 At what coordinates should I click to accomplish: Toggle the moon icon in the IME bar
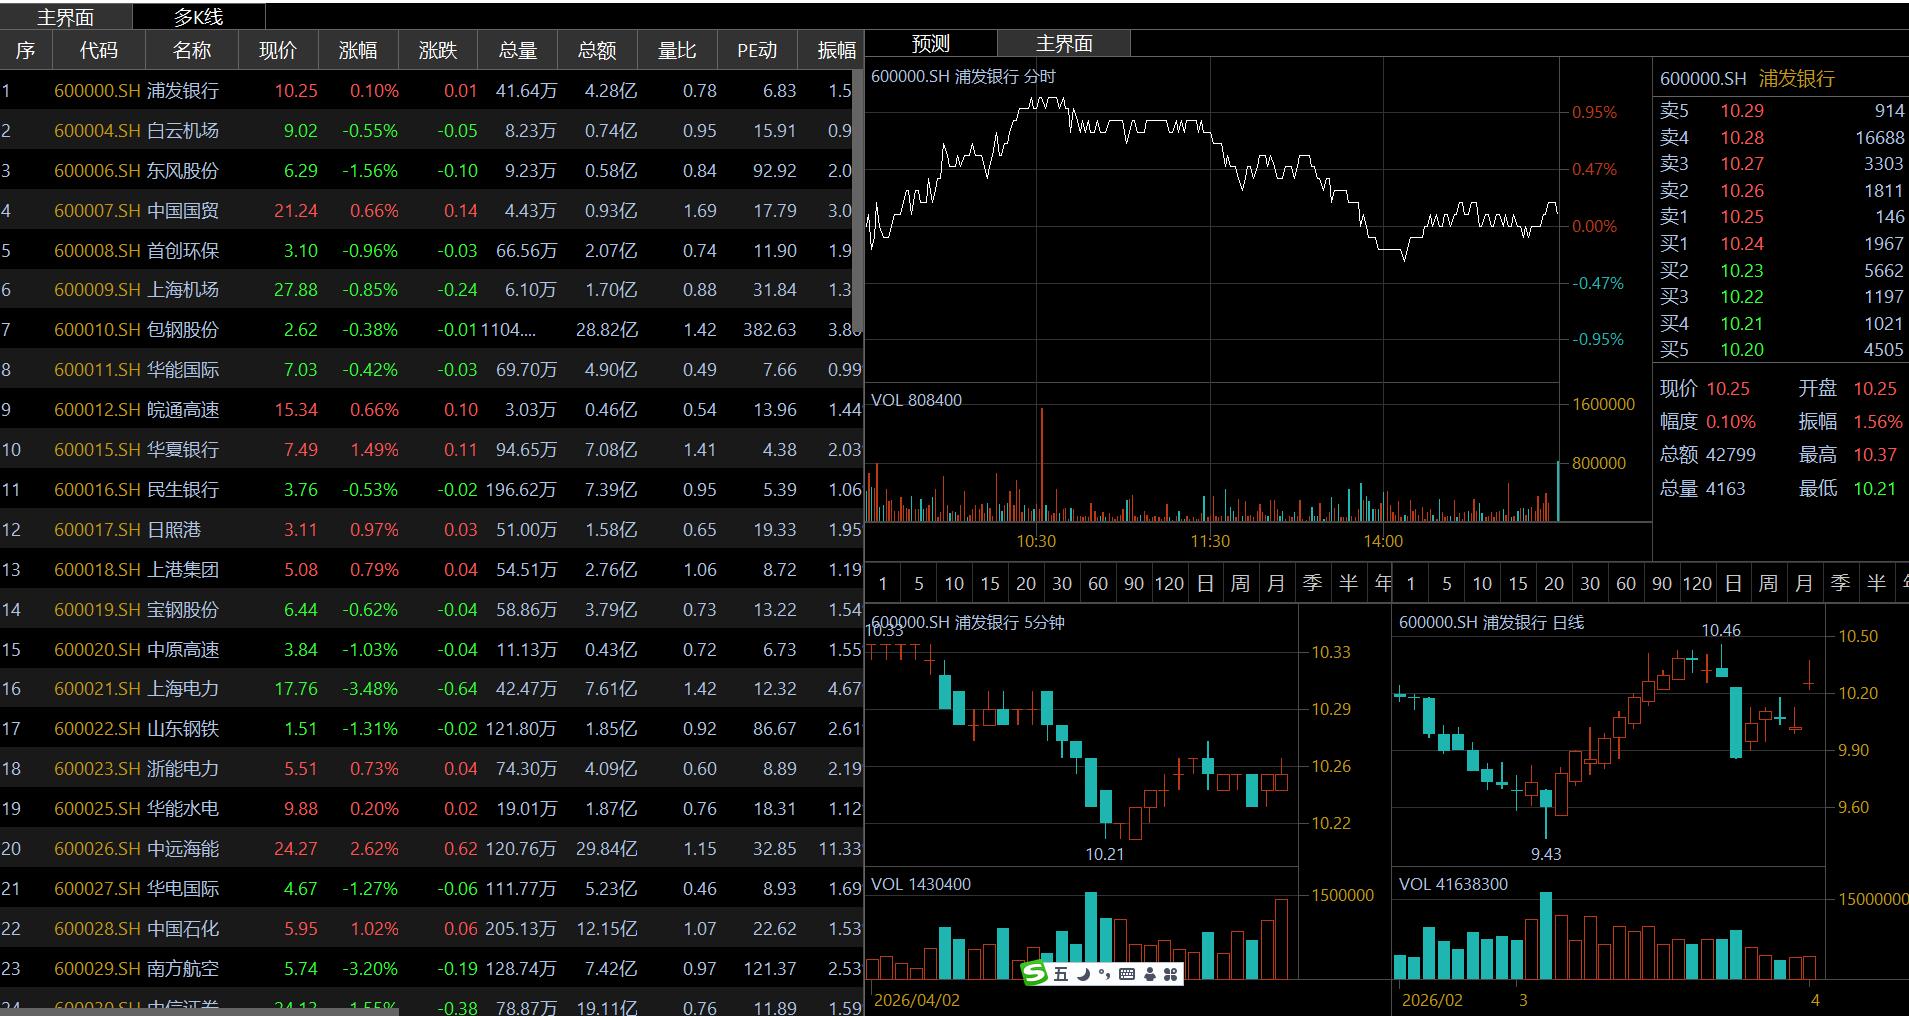pos(1082,974)
